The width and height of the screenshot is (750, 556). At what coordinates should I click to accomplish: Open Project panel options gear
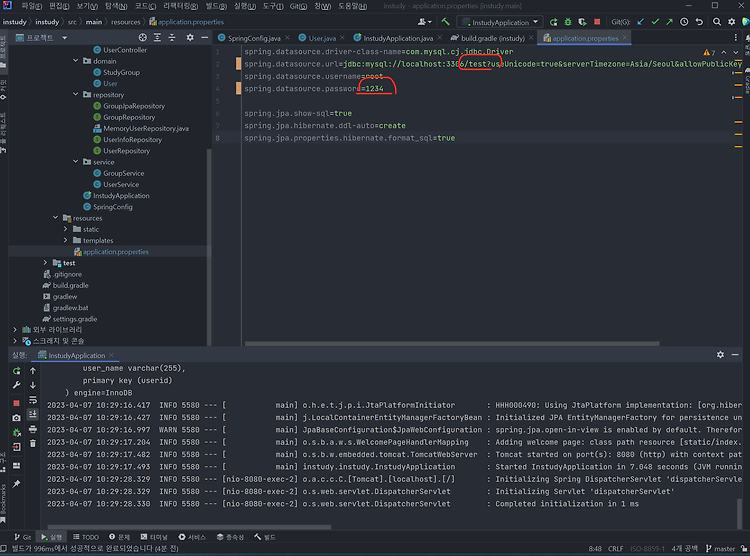point(190,37)
